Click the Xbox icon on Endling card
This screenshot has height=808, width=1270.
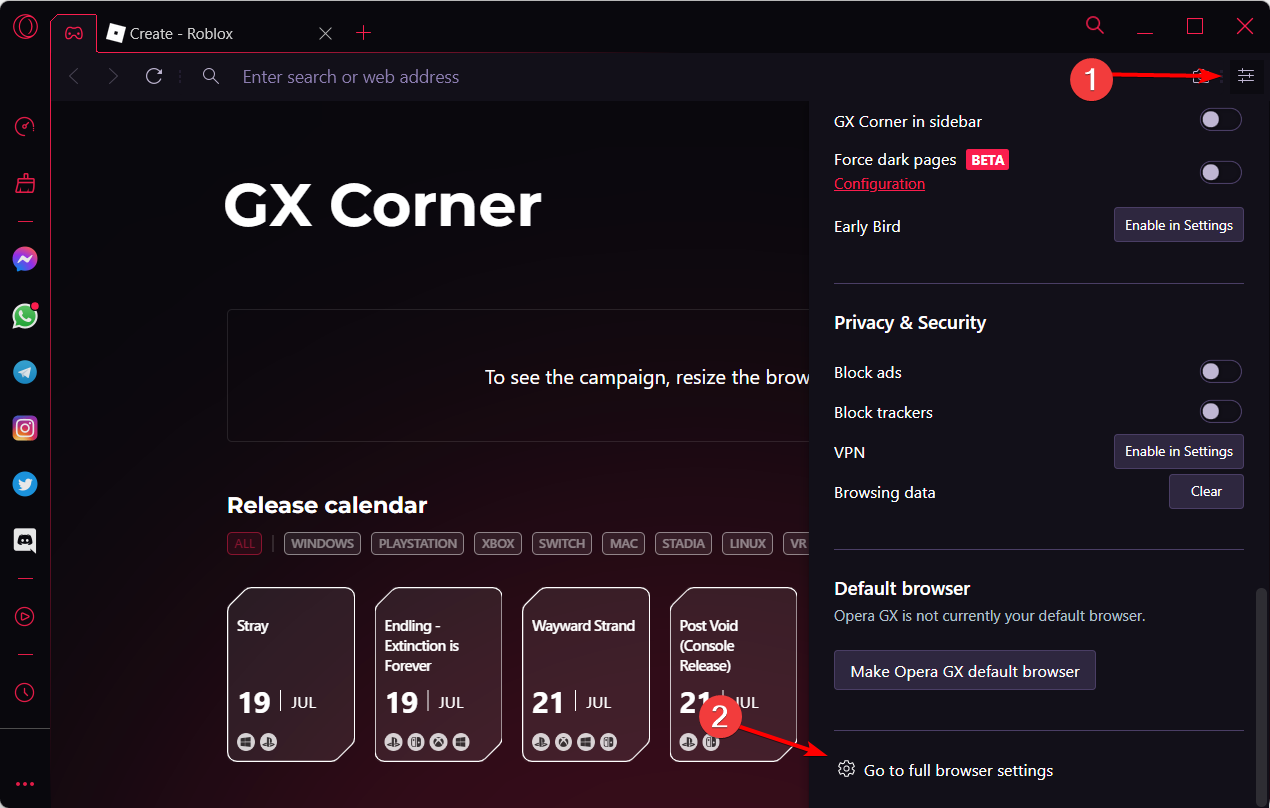(438, 742)
